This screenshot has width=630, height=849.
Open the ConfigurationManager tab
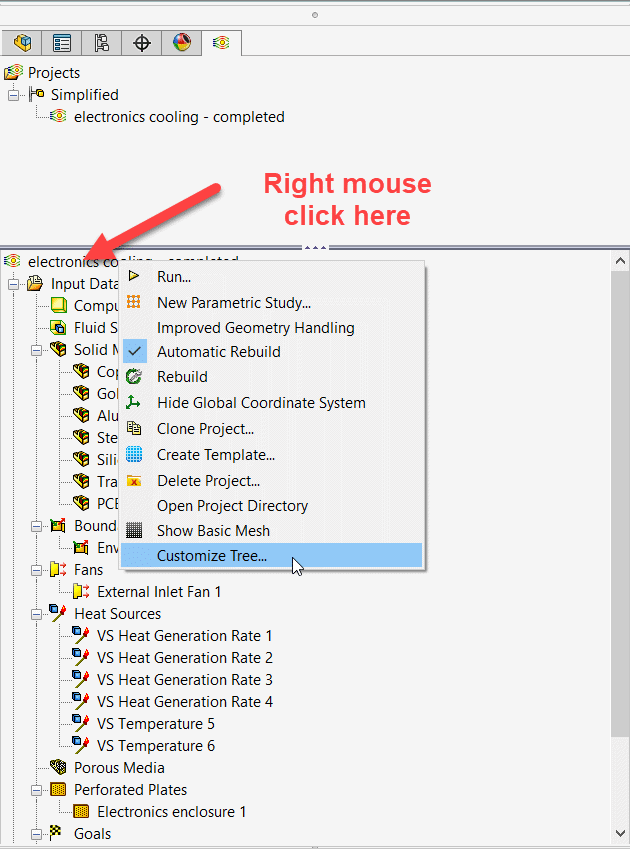pos(102,43)
